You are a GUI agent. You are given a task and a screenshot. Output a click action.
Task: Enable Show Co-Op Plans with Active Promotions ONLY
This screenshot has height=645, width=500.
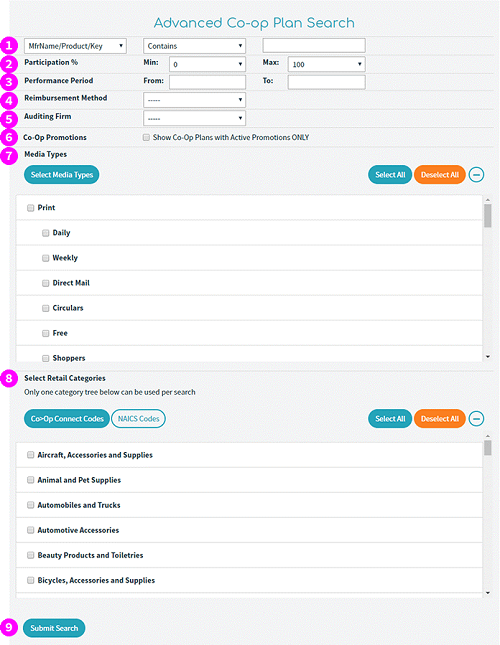tap(146, 137)
